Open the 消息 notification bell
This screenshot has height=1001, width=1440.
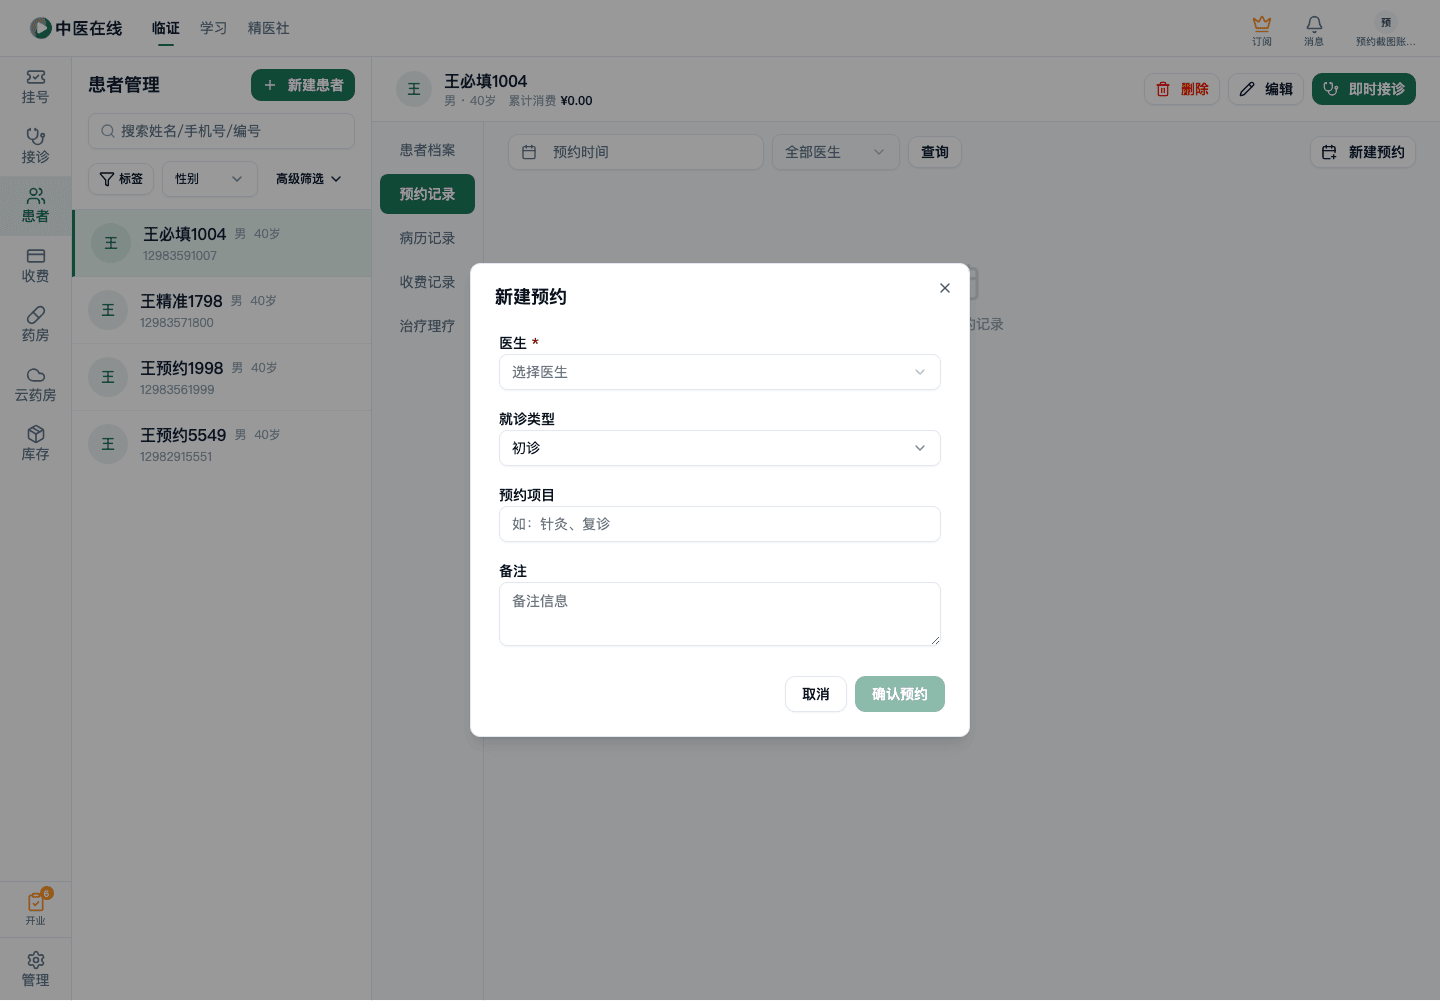(1314, 30)
